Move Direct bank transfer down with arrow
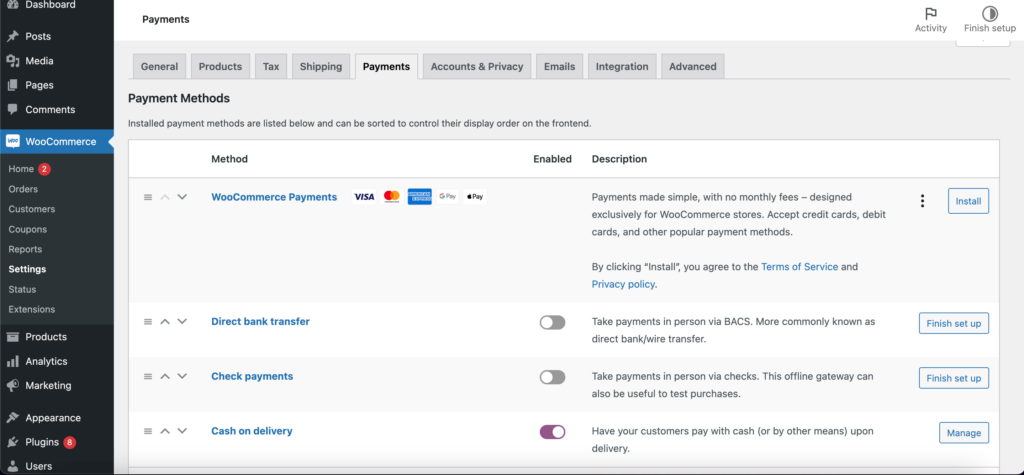This screenshot has width=1024, height=475. point(182,321)
